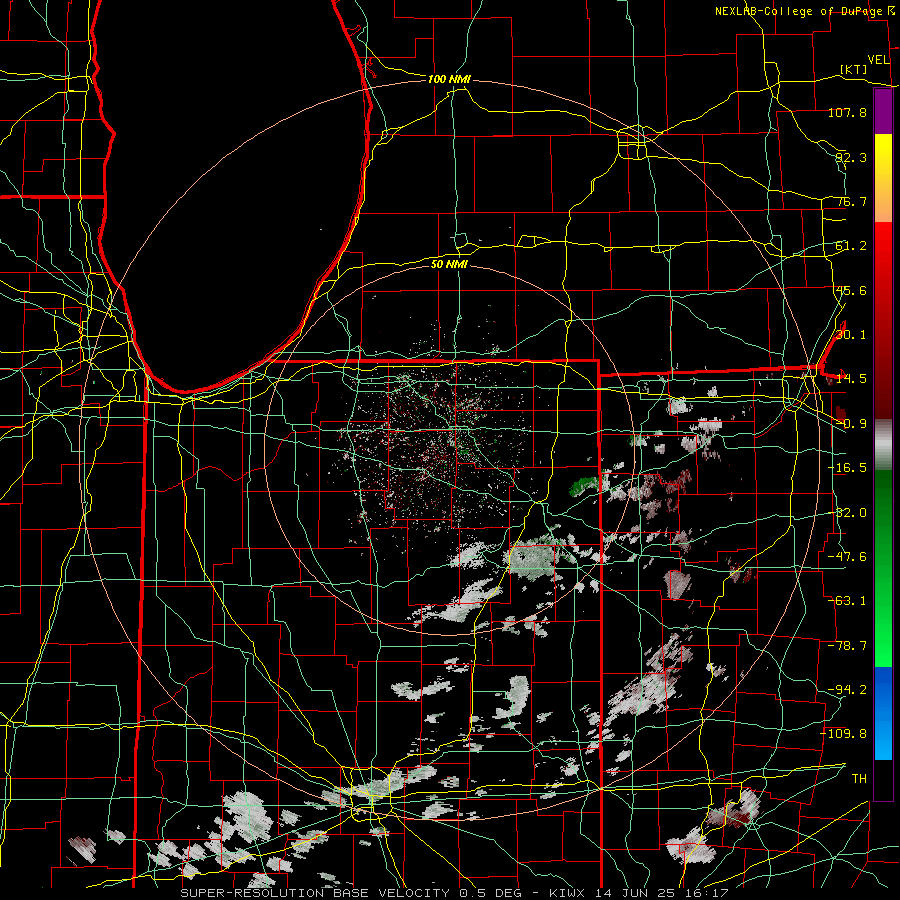The height and width of the screenshot is (900, 900).
Task: Click the Super-Resolution Base Velocity caption
Action: click(x=455, y=893)
